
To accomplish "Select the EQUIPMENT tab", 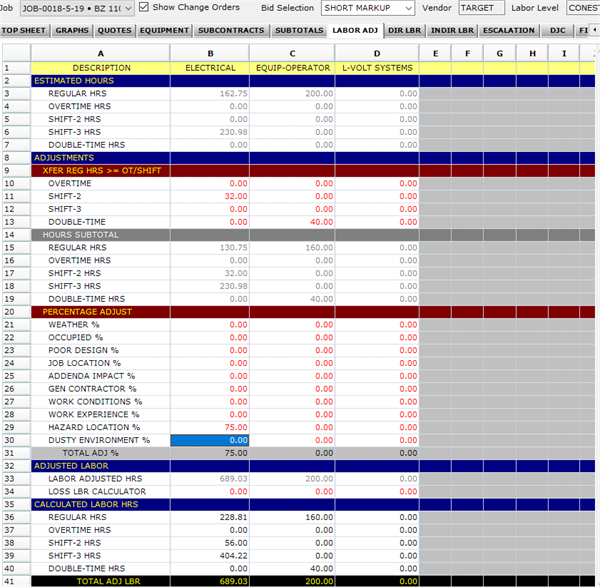I will (164, 30).
